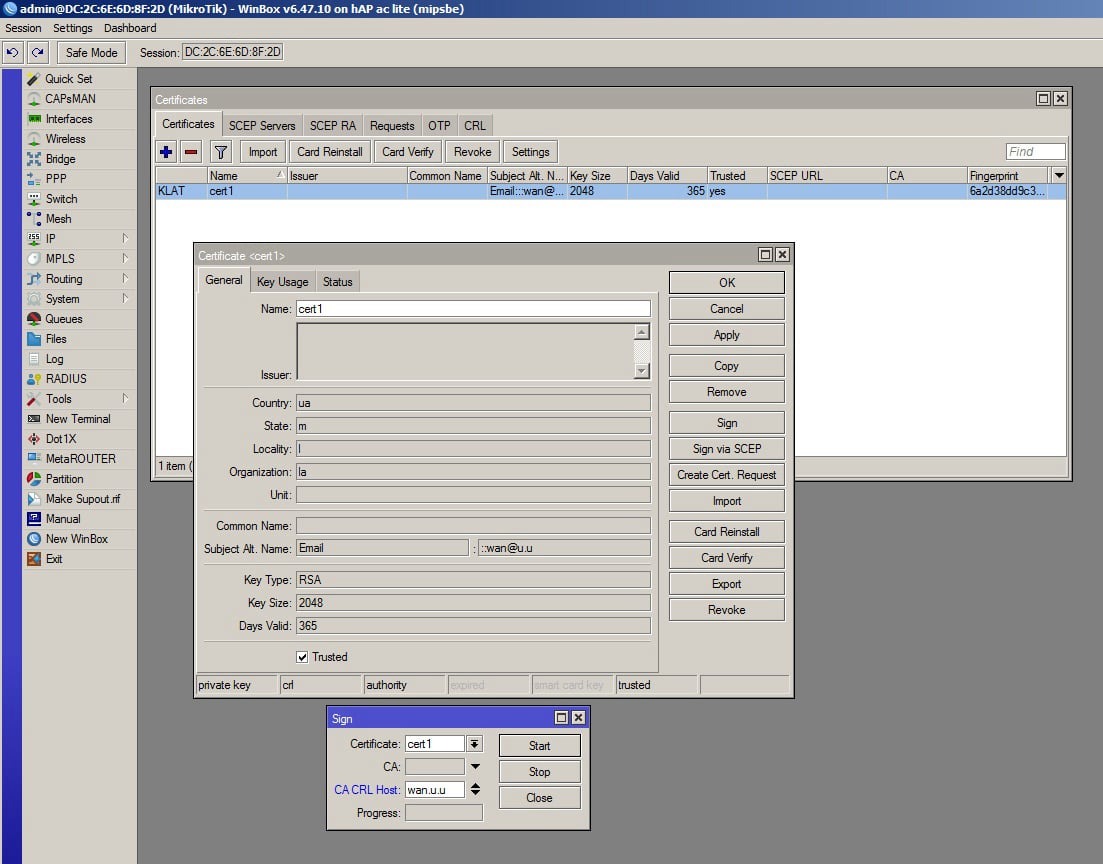Viewport: 1103px width, 864px height.
Task: Open column selector dropdown in certificates table
Action: (1059, 175)
